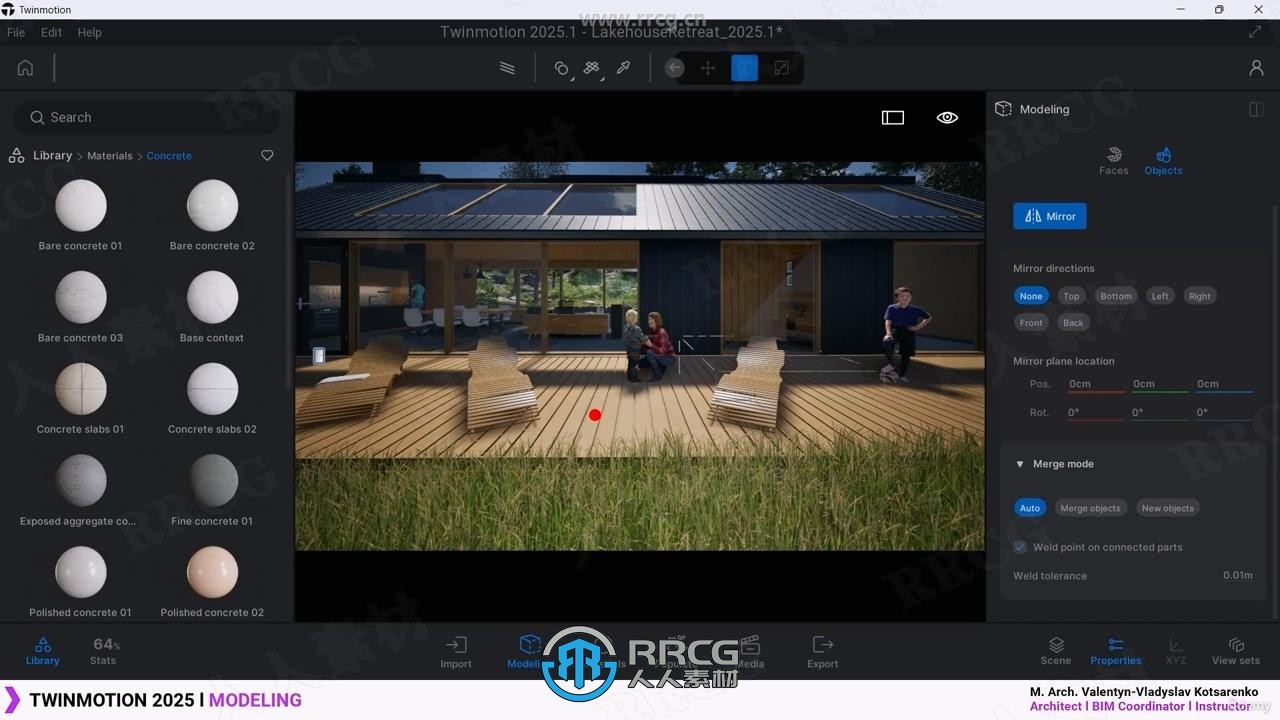Go to the Home screen icon
This screenshot has width=1280, height=720.
pos(25,68)
